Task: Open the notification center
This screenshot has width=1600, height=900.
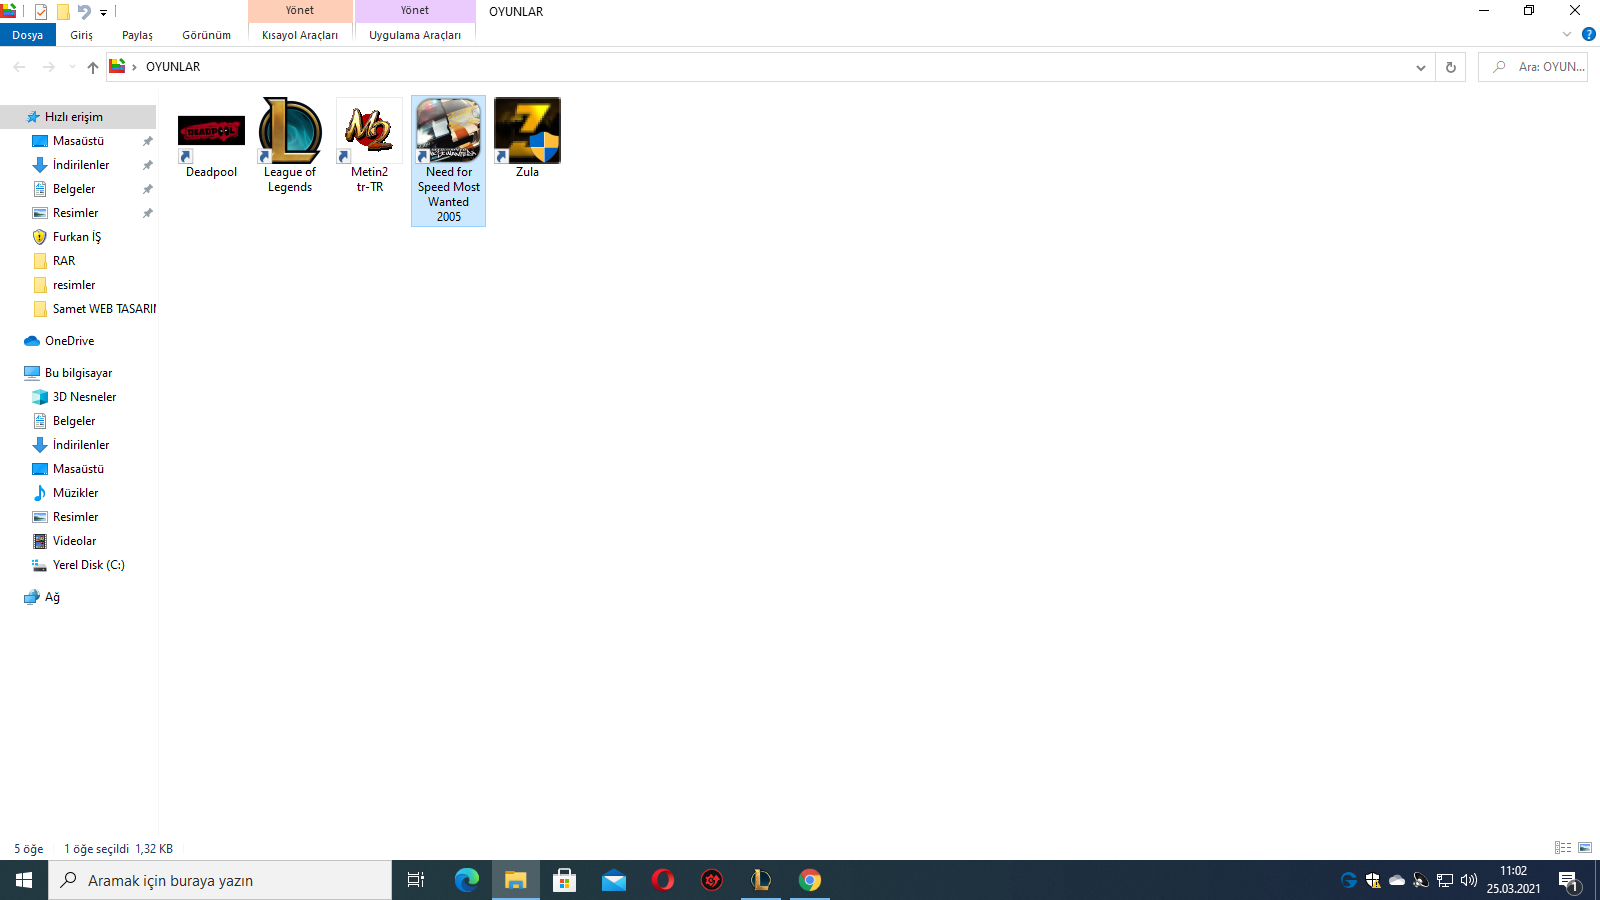Action: coord(1569,880)
